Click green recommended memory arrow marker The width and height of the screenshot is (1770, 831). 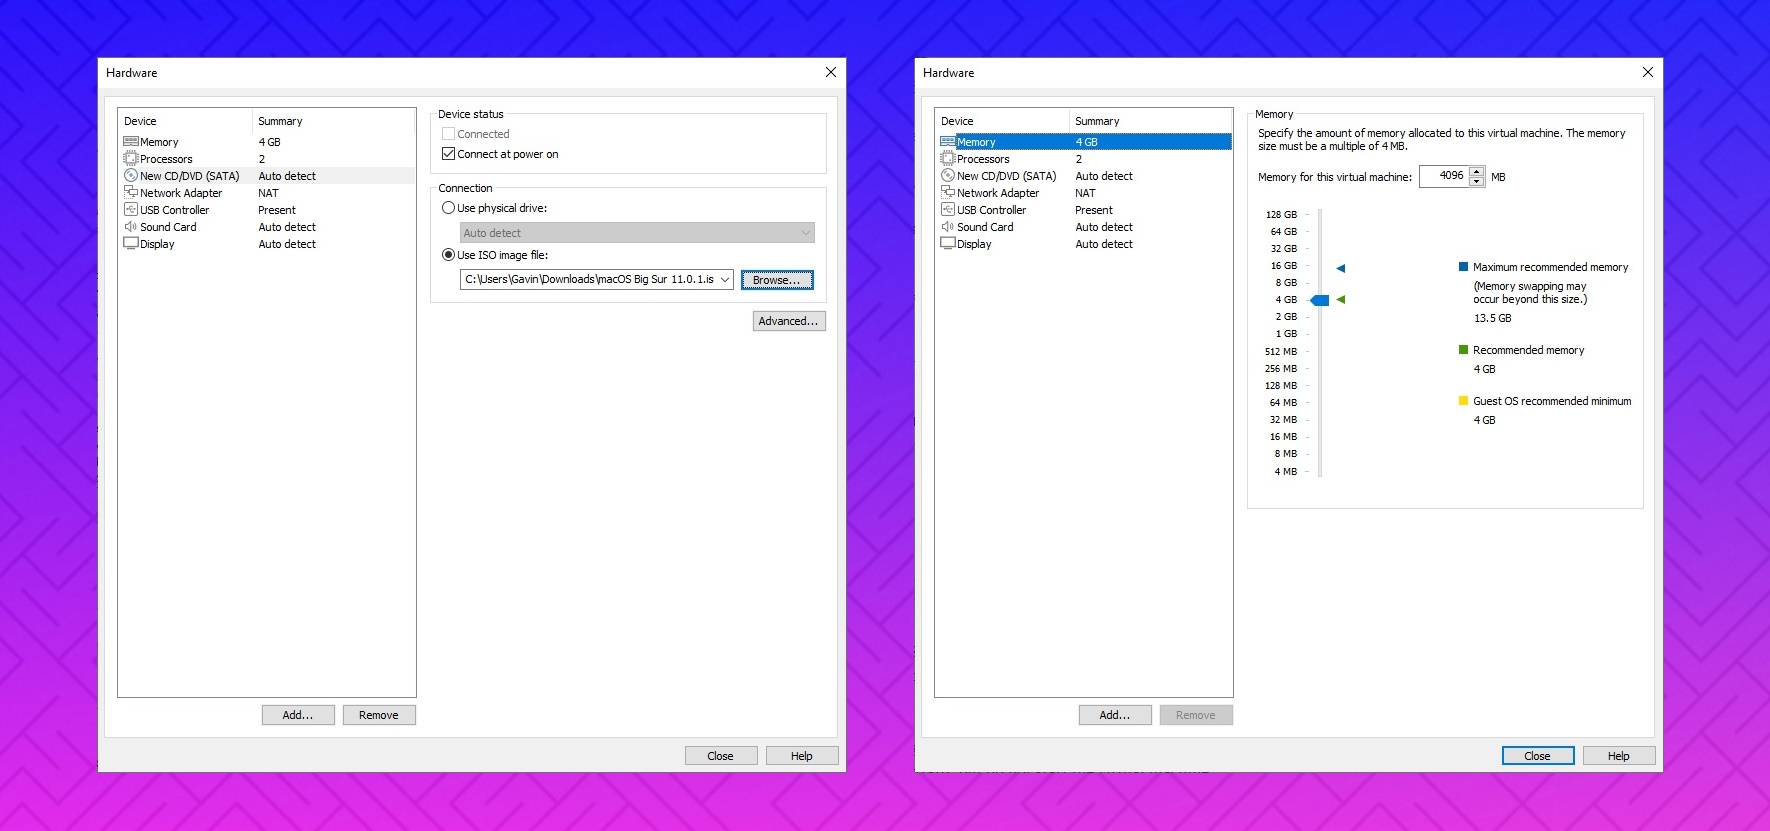pyautogui.click(x=1341, y=299)
